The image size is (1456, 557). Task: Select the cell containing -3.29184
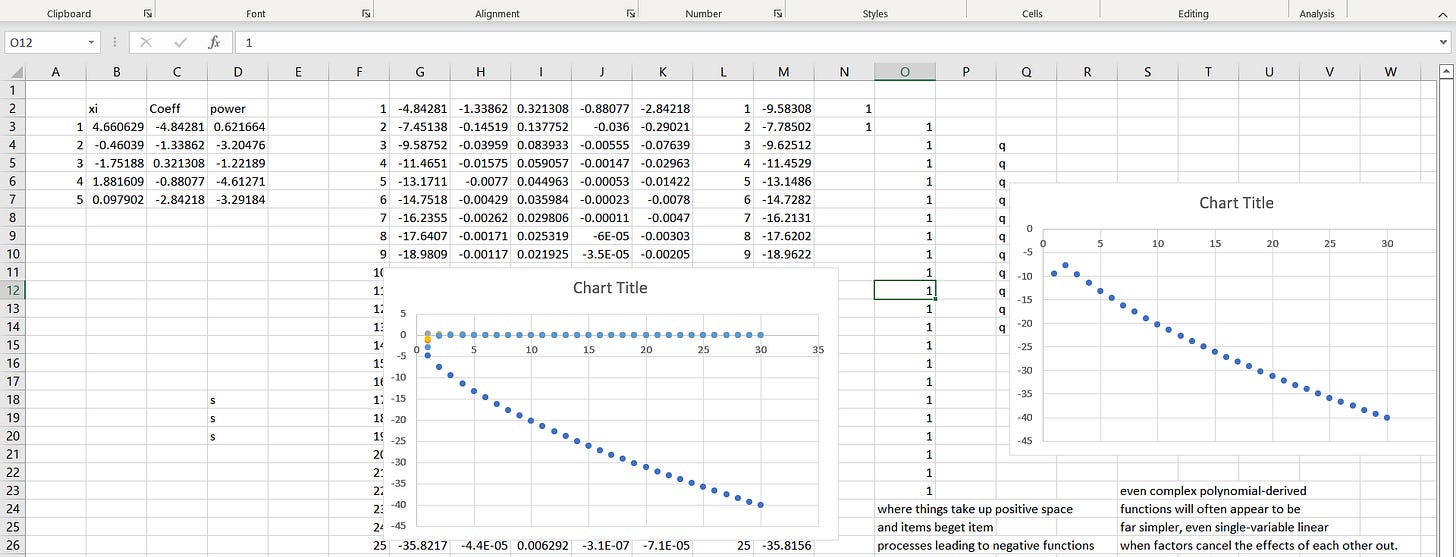[x=237, y=199]
